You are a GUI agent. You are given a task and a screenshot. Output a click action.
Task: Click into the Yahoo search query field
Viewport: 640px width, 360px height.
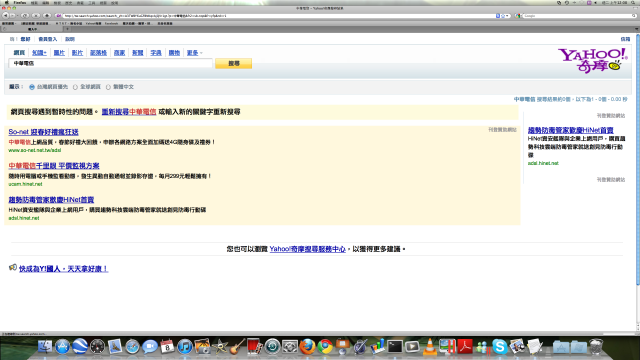110,63
